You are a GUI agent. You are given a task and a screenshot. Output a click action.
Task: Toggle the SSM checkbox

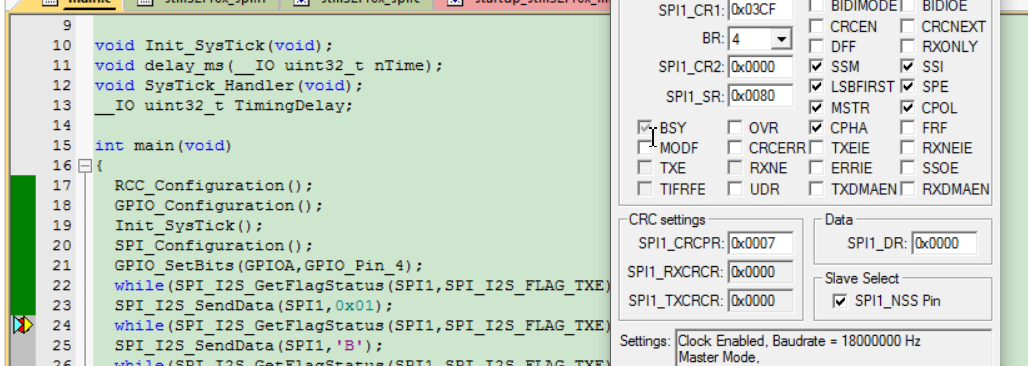pyautogui.click(x=816, y=67)
